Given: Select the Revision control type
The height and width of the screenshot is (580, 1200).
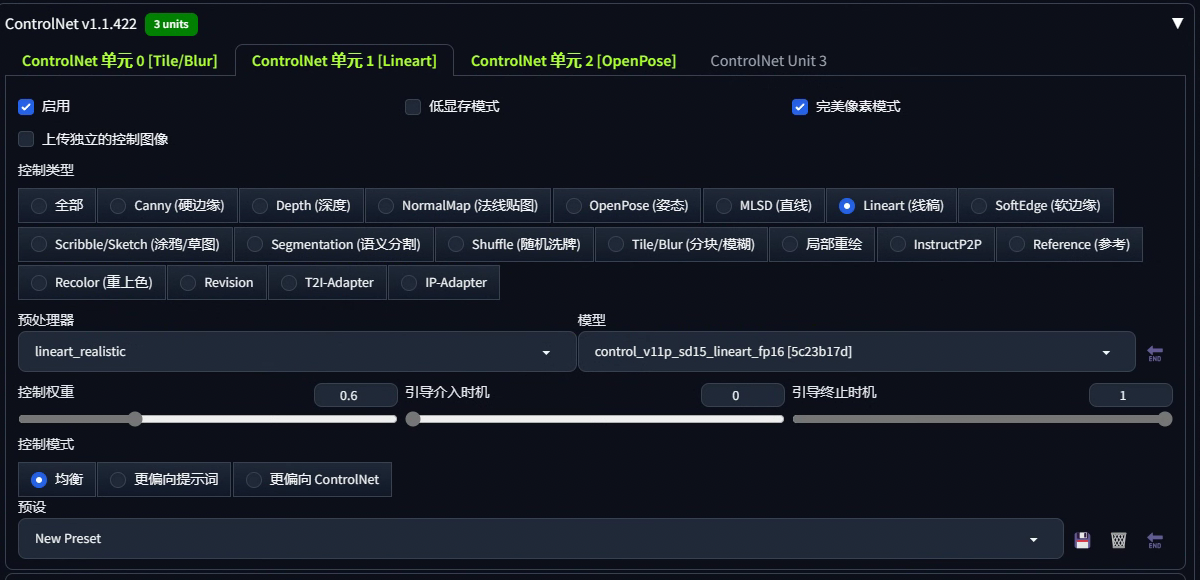Looking at the screenshot, I should [217, 283].
